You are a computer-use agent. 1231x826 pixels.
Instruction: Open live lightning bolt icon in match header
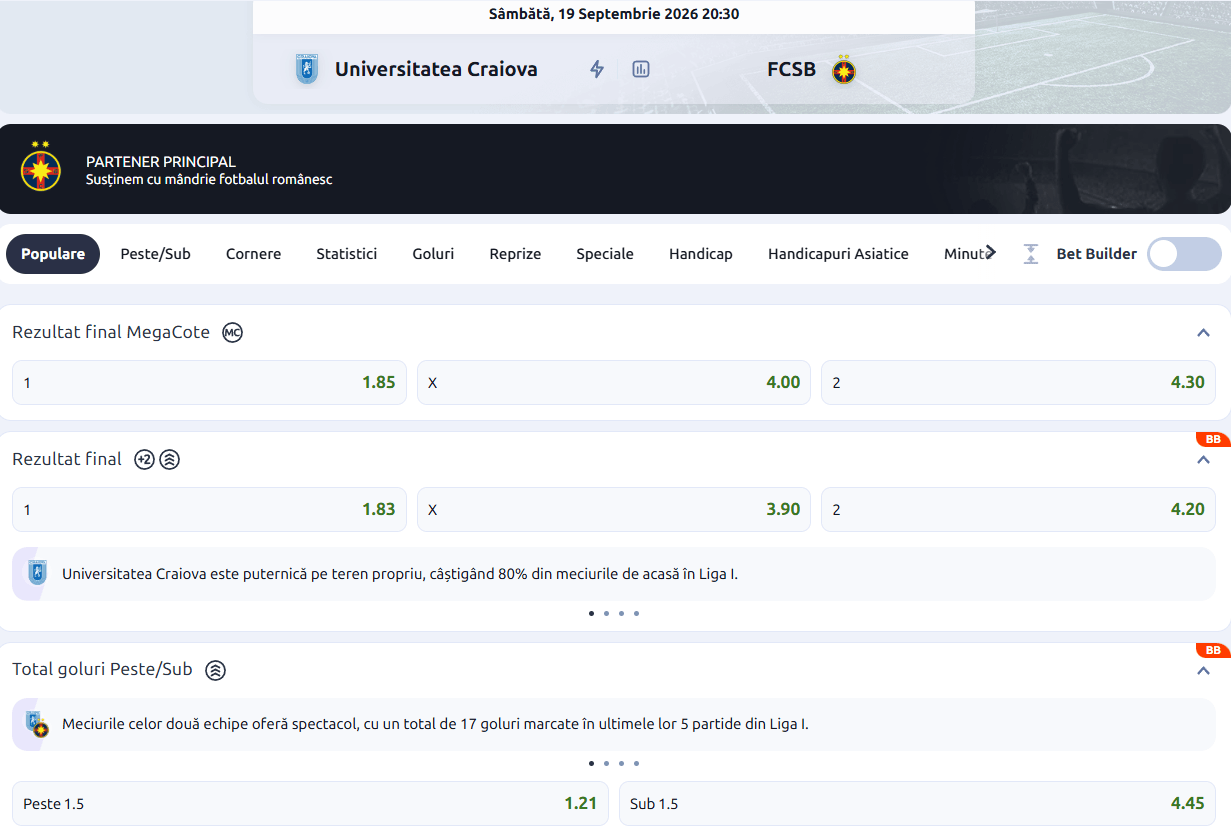[597, 69]
